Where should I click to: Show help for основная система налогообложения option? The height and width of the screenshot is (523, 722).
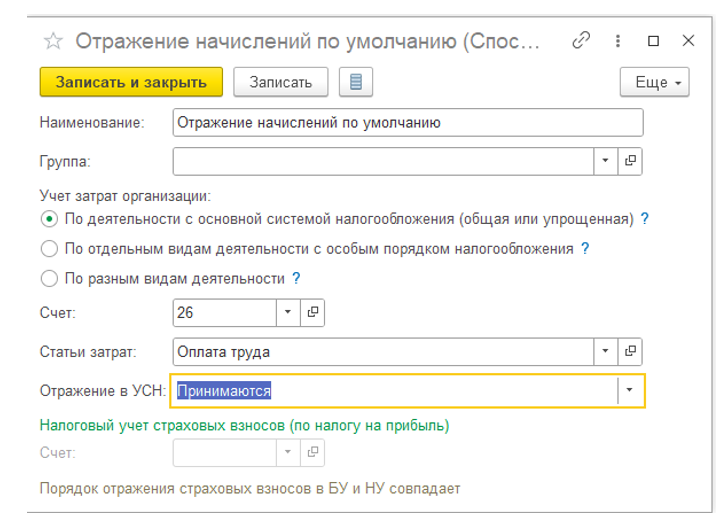[645, 219]
